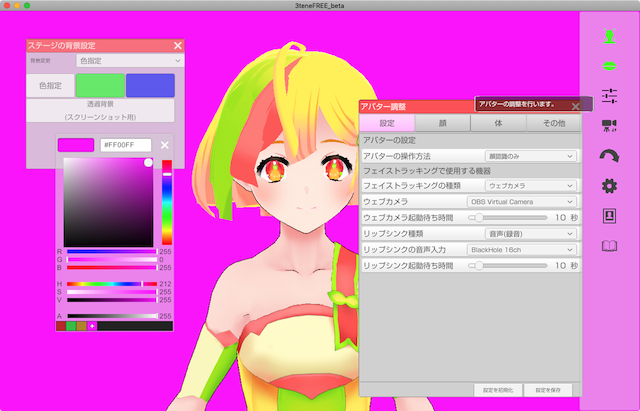The height and width of the screenshot is (411, 640).
Task: Open the リップシンクの音声入力 BlackHole 16ch dropdown
Action: click(522, 250)
